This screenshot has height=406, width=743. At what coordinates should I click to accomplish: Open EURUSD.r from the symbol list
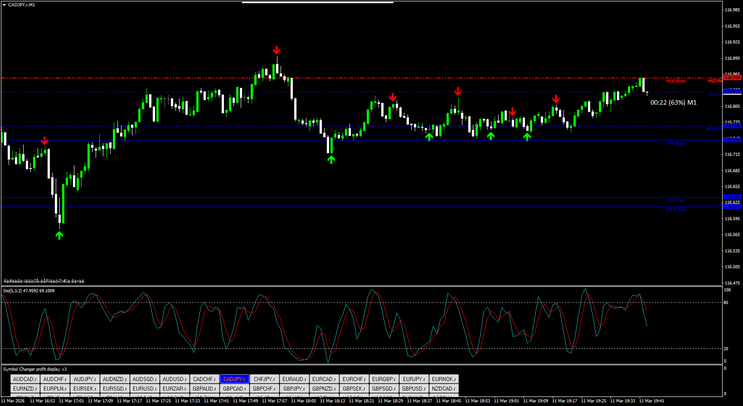click(145, 388)
